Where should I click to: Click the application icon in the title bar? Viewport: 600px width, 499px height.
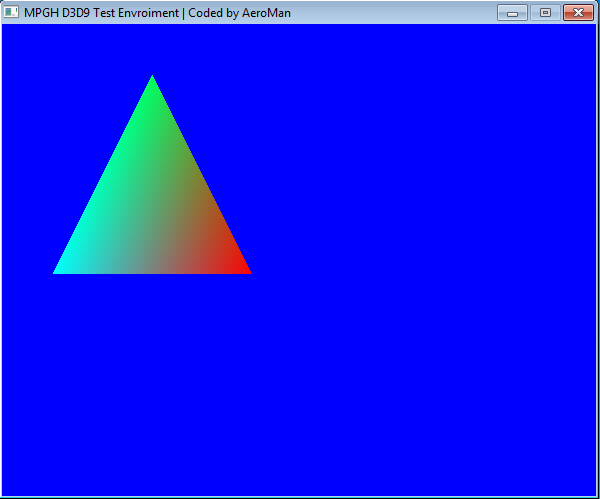[x=11, y=12]
